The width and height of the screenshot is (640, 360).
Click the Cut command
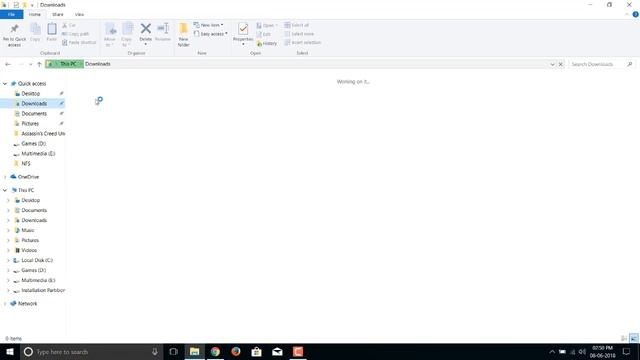click(69, 25)
